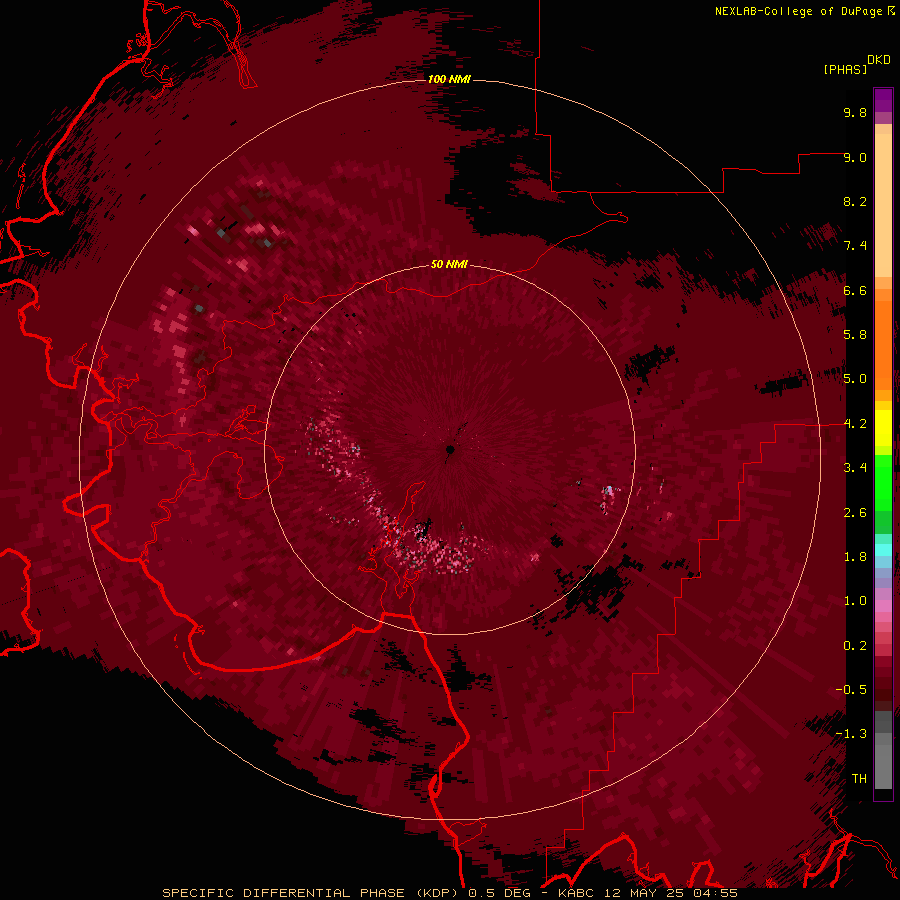Select the 6.6 legend value
900x900 pixels.
click(x=855, y=290)
